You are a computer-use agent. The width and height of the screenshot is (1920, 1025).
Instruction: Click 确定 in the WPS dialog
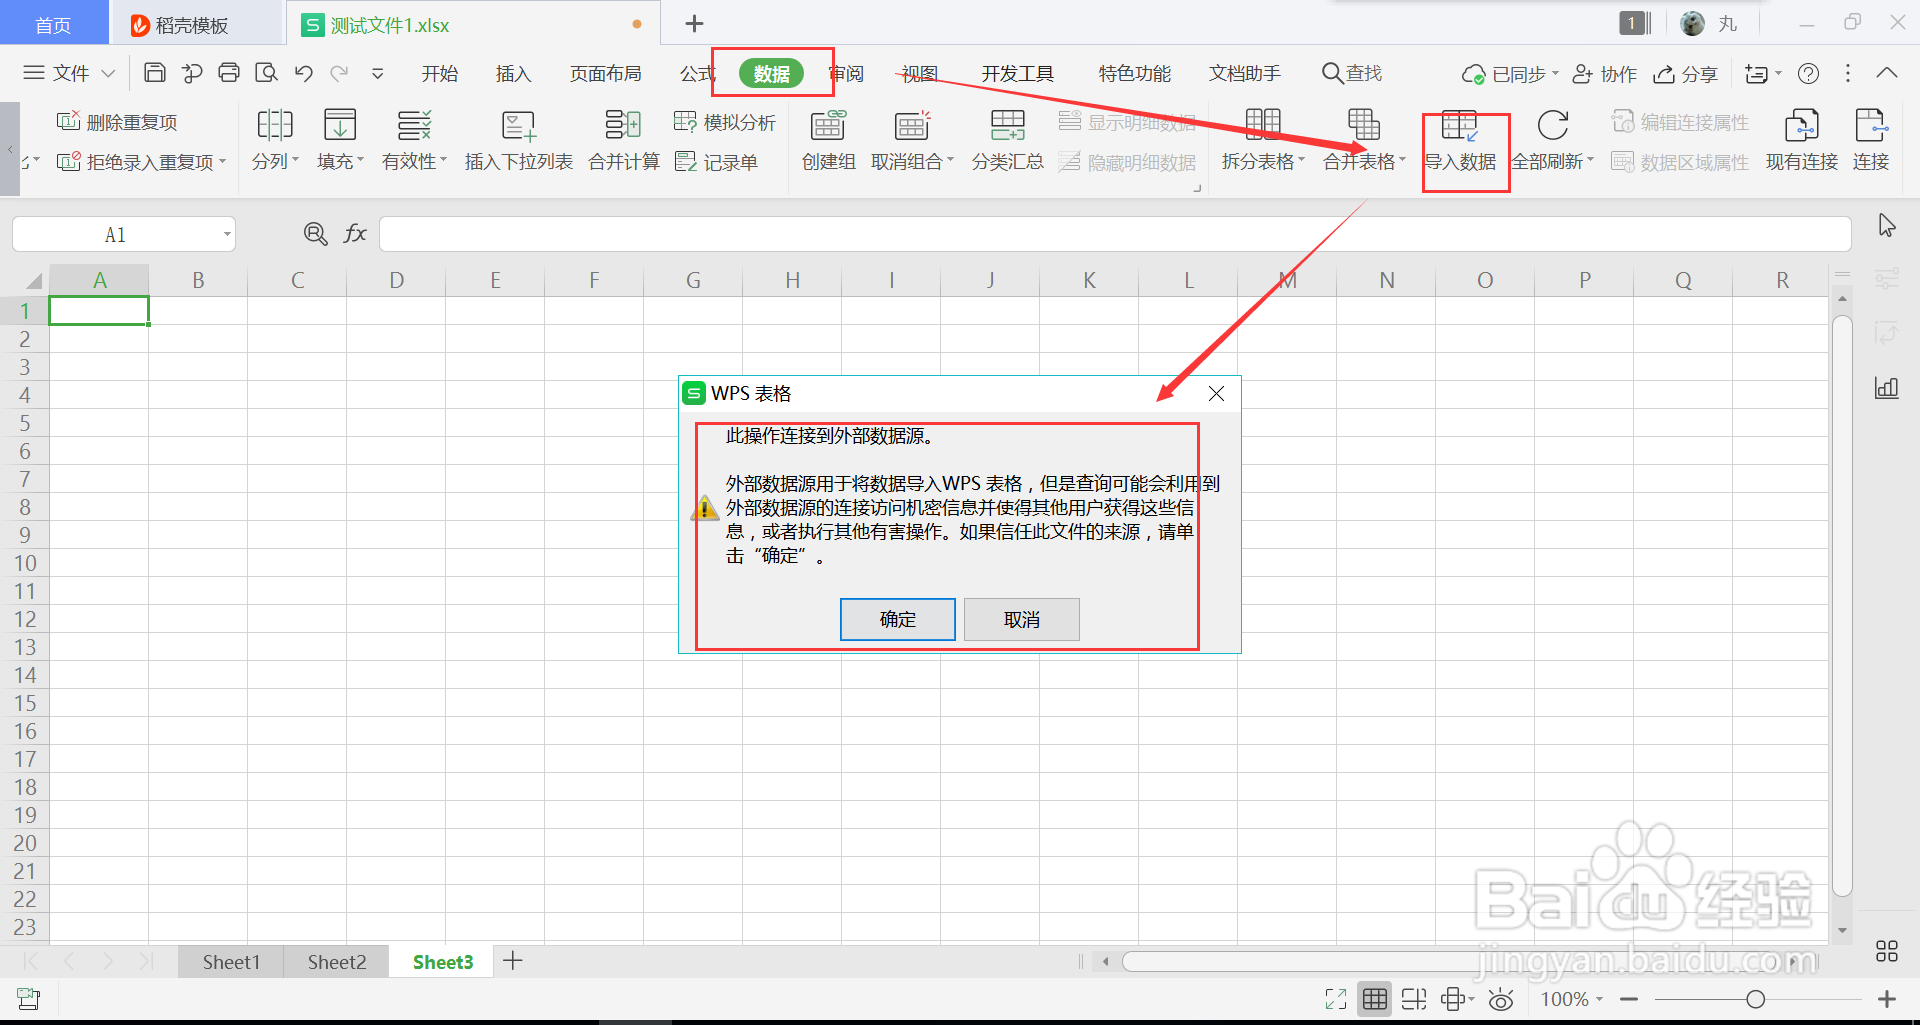(x=897, y=619)
